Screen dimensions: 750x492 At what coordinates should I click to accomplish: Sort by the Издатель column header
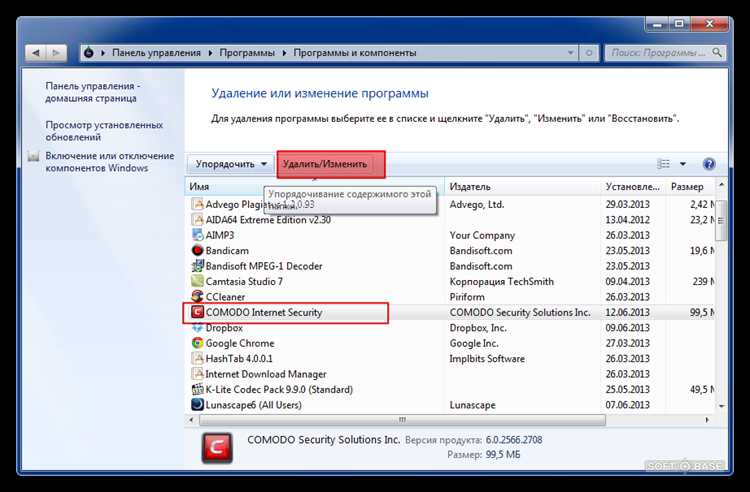click(522, 186)
